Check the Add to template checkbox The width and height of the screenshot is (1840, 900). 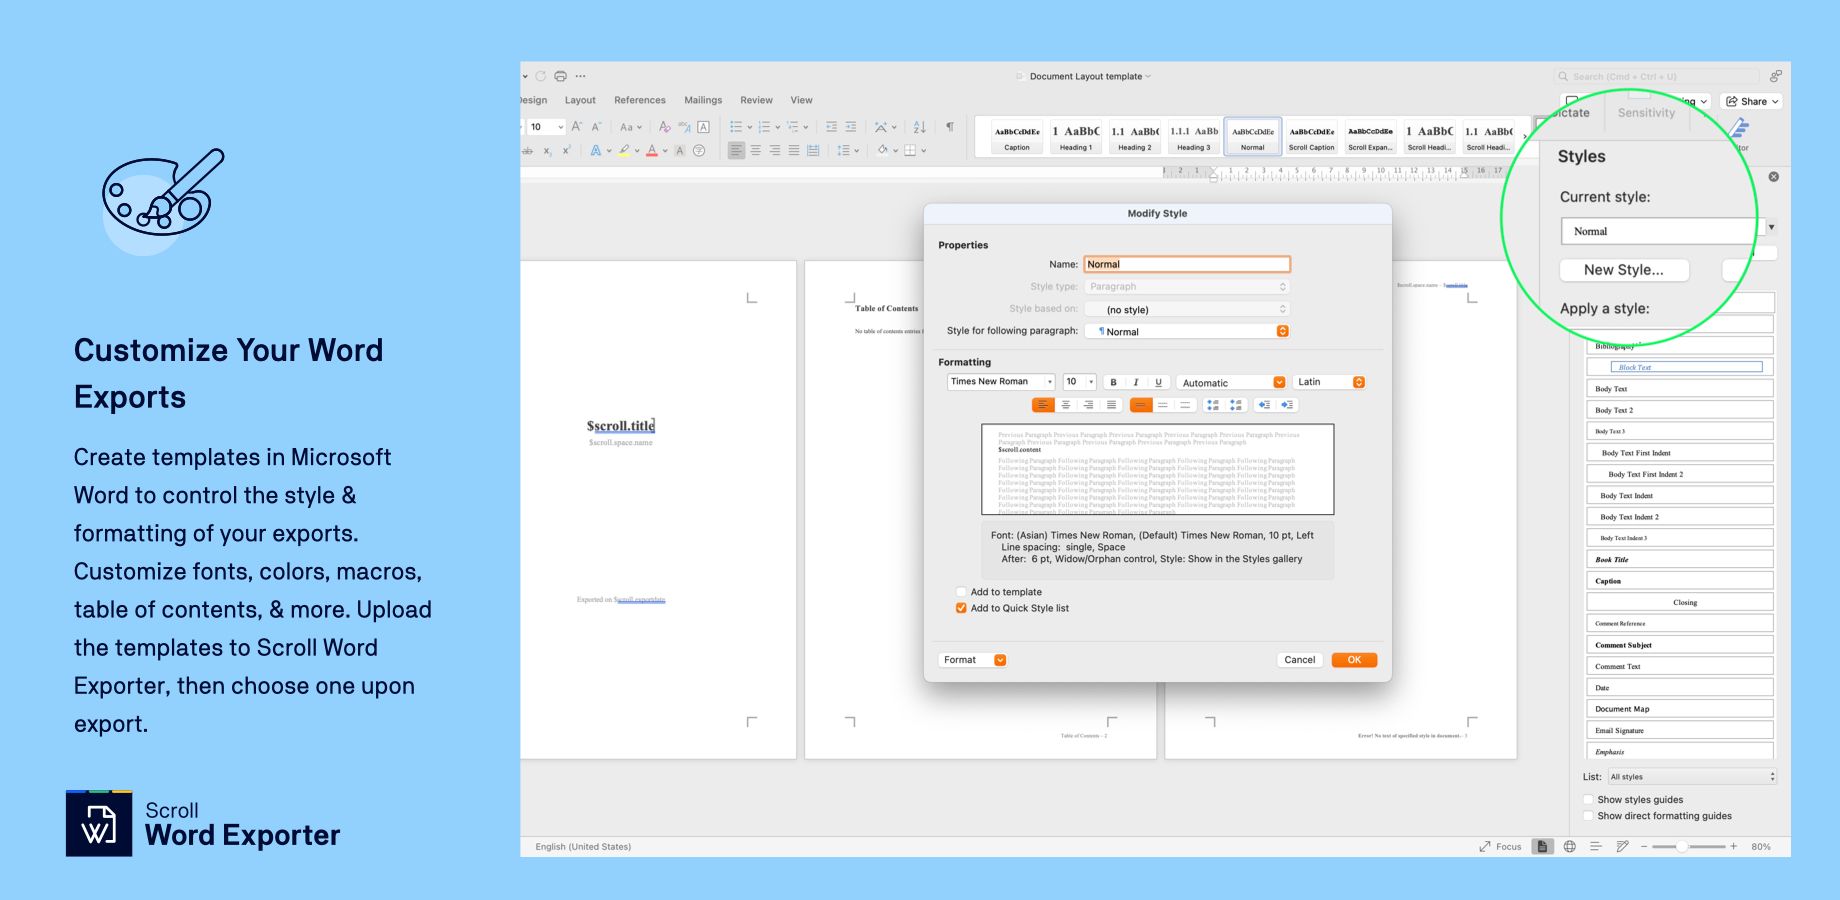[x=961, y=592]
